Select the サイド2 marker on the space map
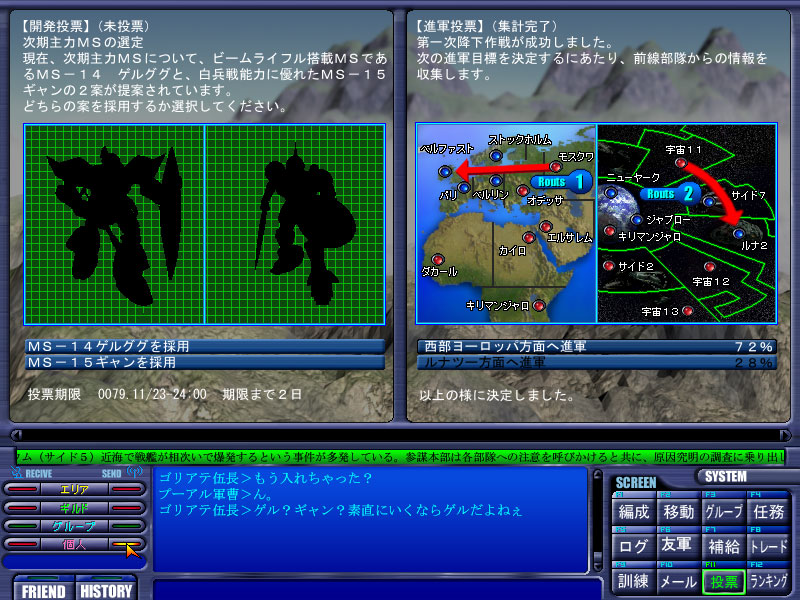 pyautogui.click(x=608, y=265)
